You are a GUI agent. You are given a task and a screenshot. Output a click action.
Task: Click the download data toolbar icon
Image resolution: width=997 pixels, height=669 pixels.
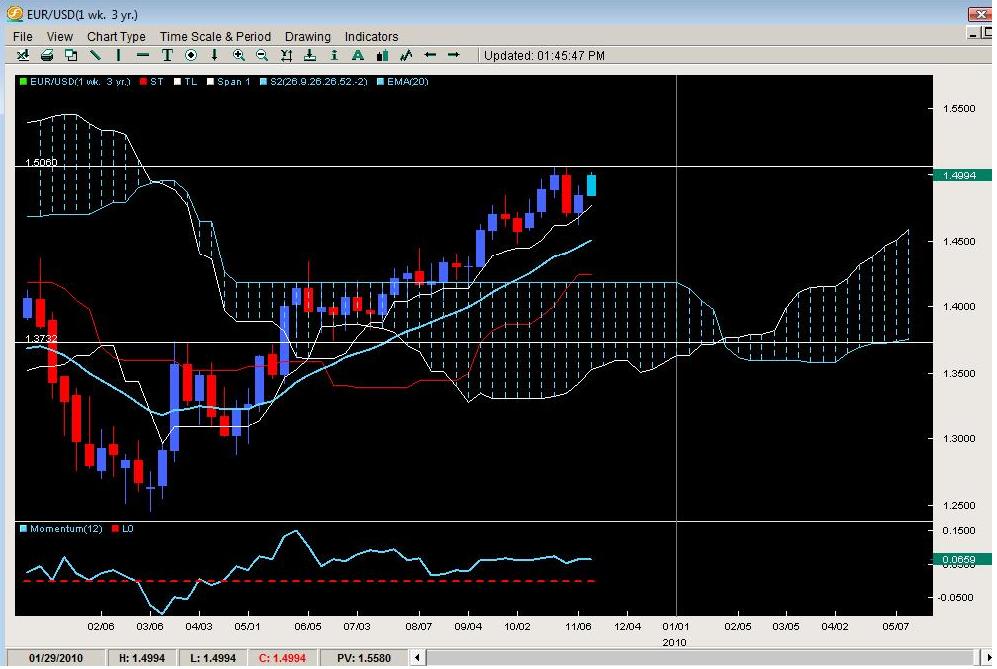click(x=310, y=55)
